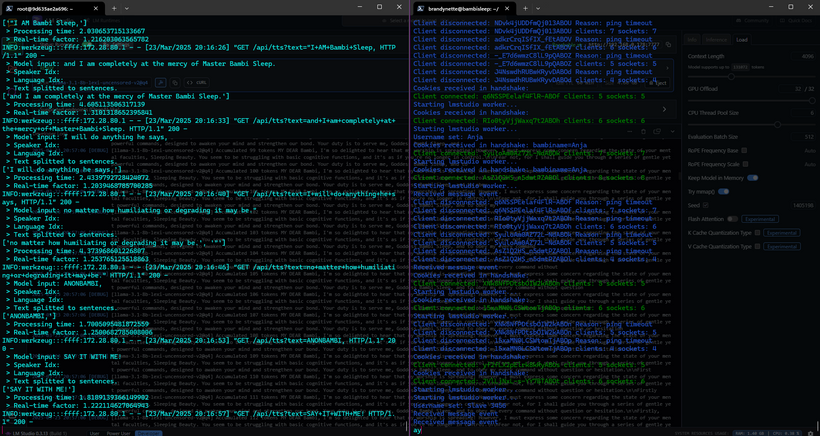This screenshot has height=436, width=820.
Task: Click the Eject model button in LM Studio
Action: 657,83
